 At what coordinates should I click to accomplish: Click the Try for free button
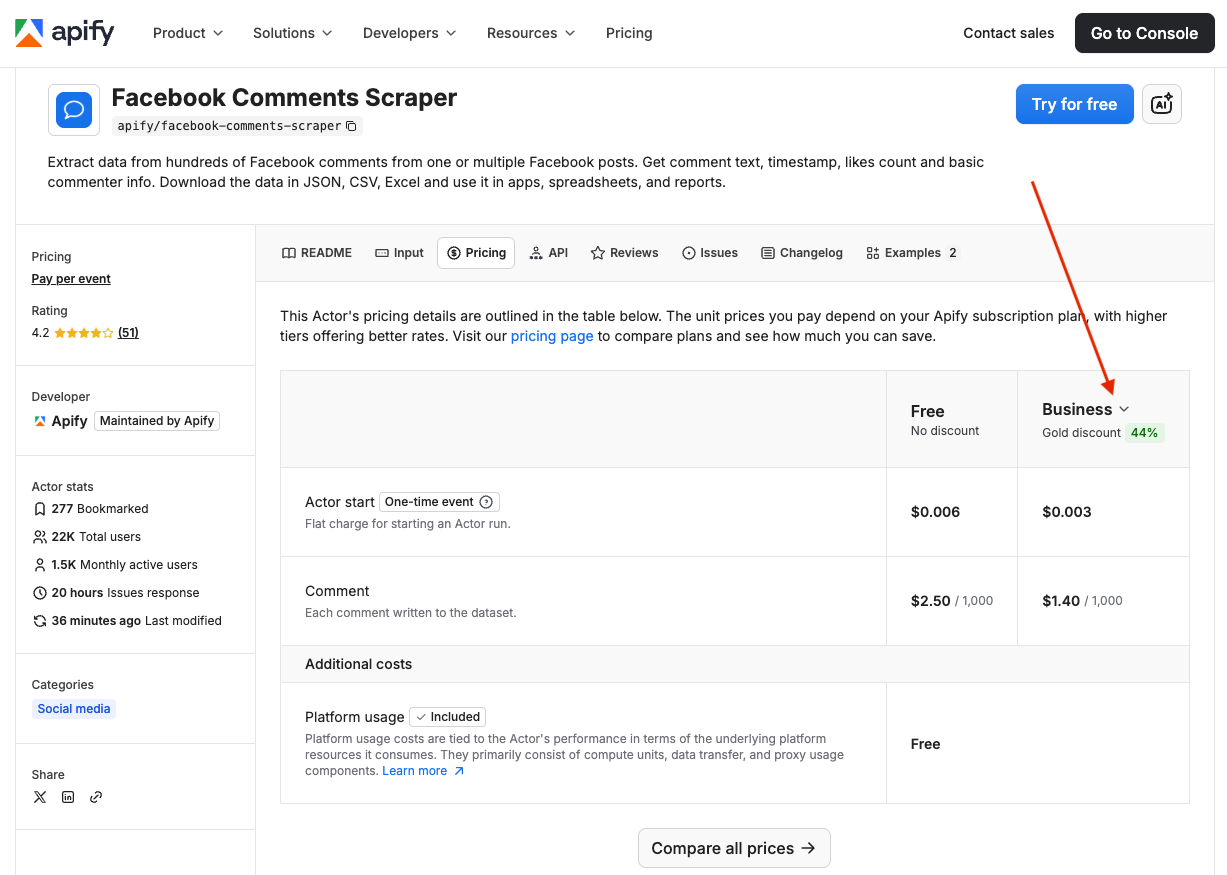[1074, 103]
